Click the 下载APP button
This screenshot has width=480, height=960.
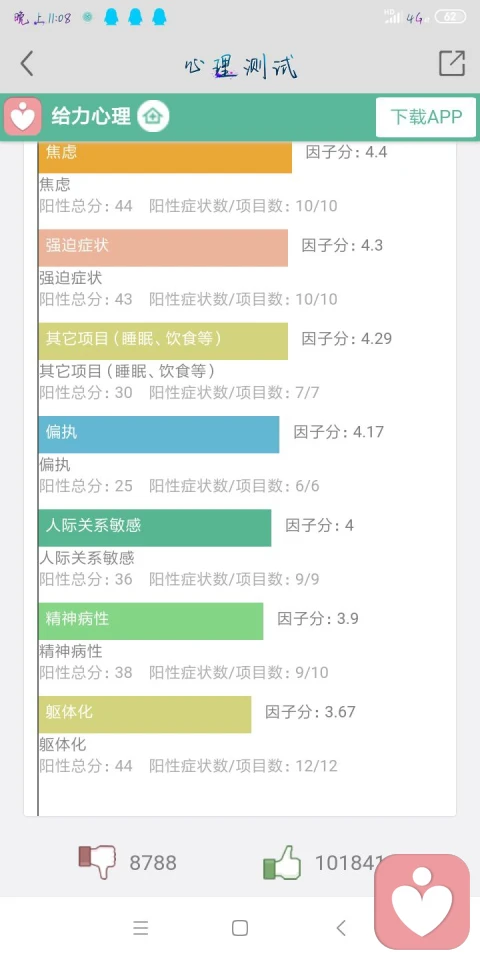[x=426, y=117]
